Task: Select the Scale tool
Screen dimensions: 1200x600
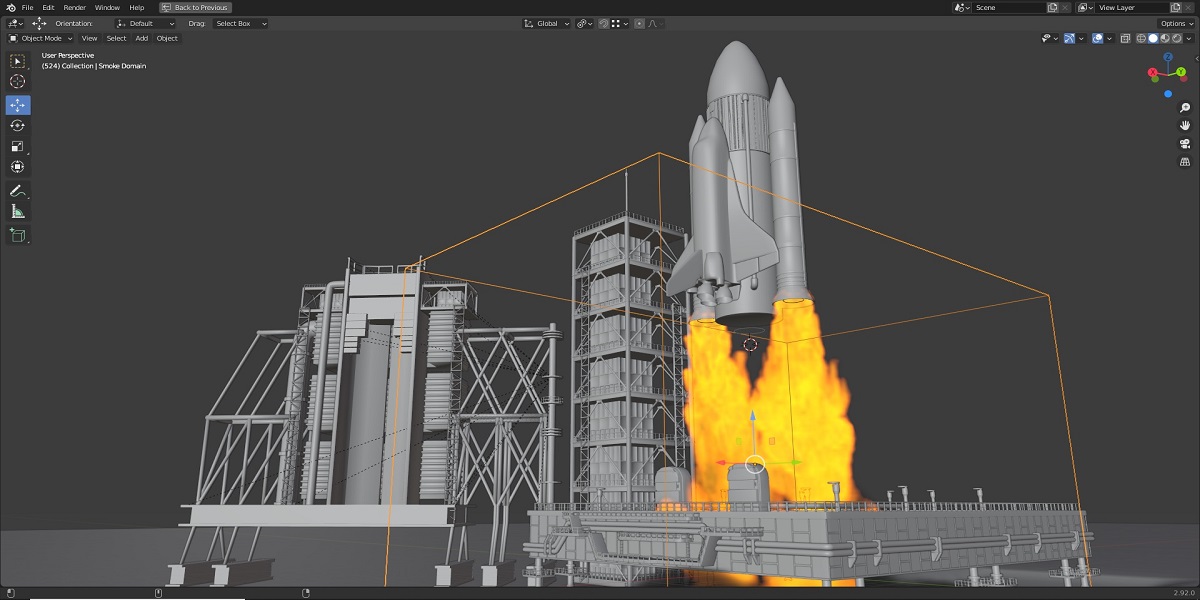Action: [20, 146]
